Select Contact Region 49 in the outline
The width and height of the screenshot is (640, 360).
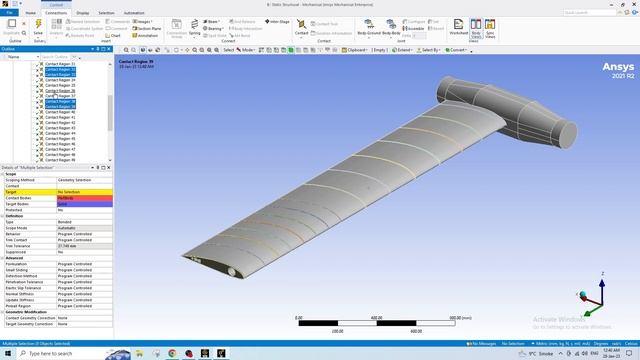tap(60, 160)
